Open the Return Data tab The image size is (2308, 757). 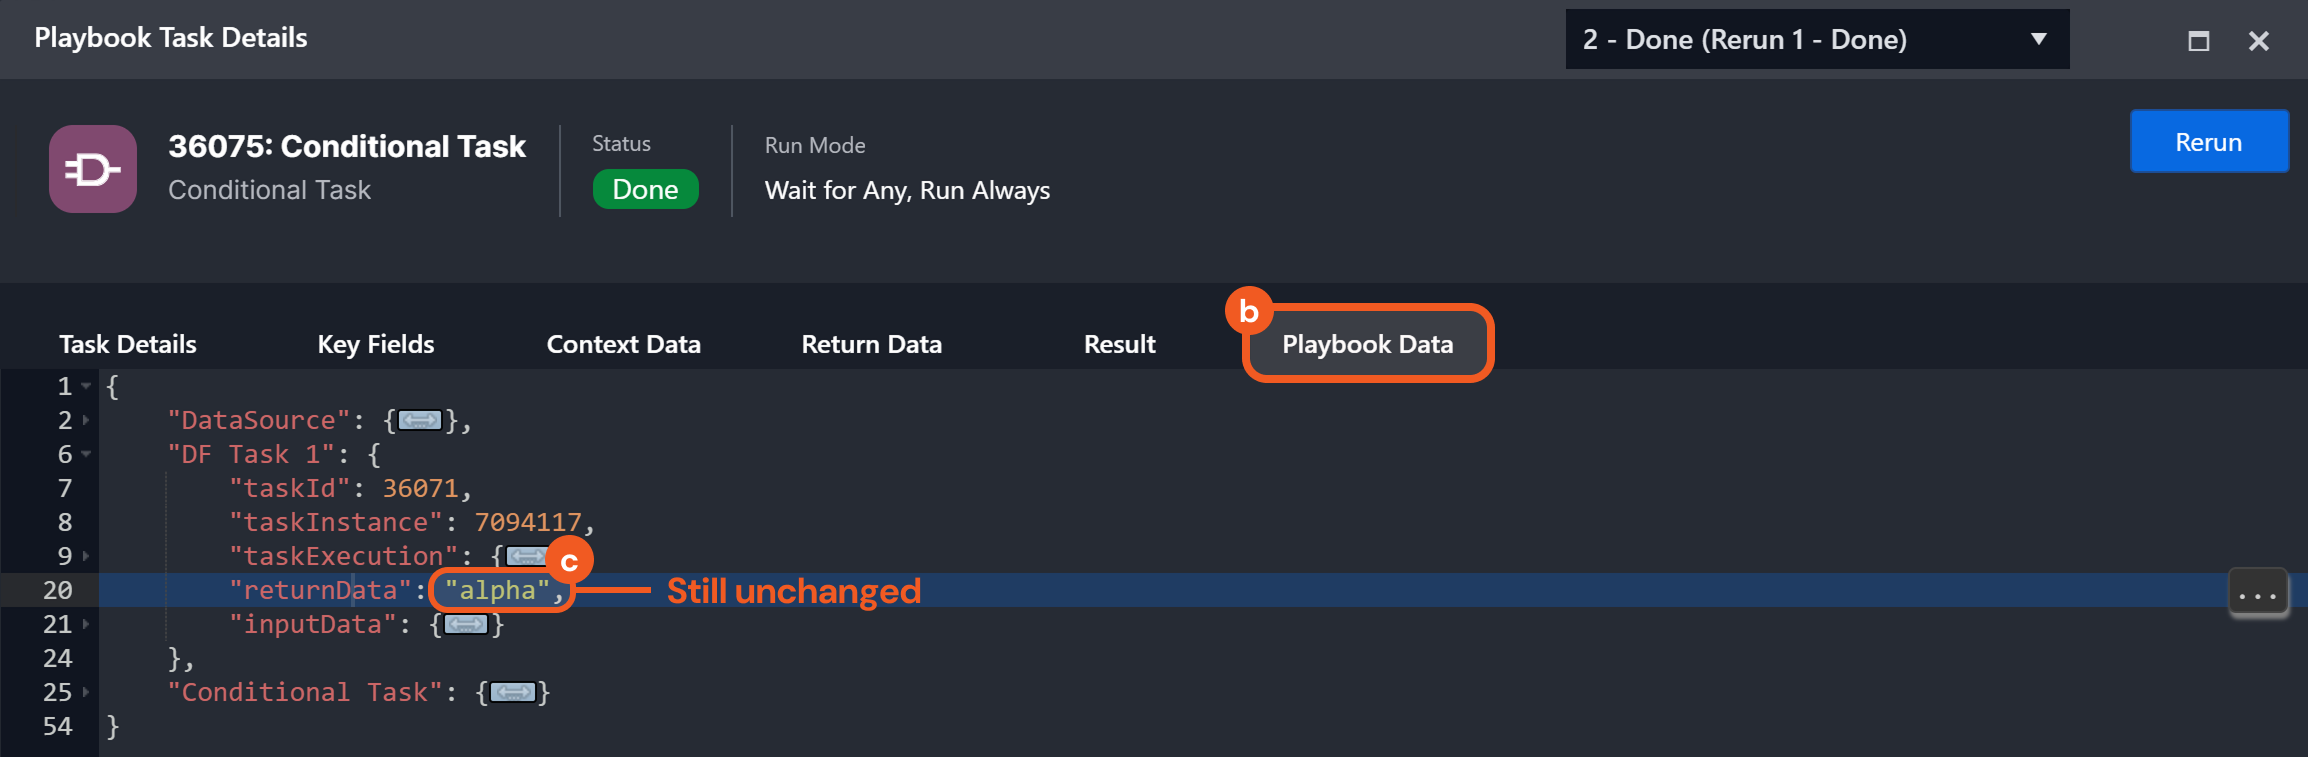[x=871, y=345]
